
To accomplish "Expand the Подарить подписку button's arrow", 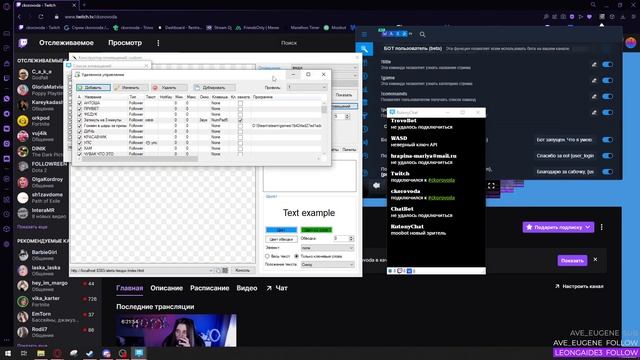I will pyautogui.click(x=588, y=227).
